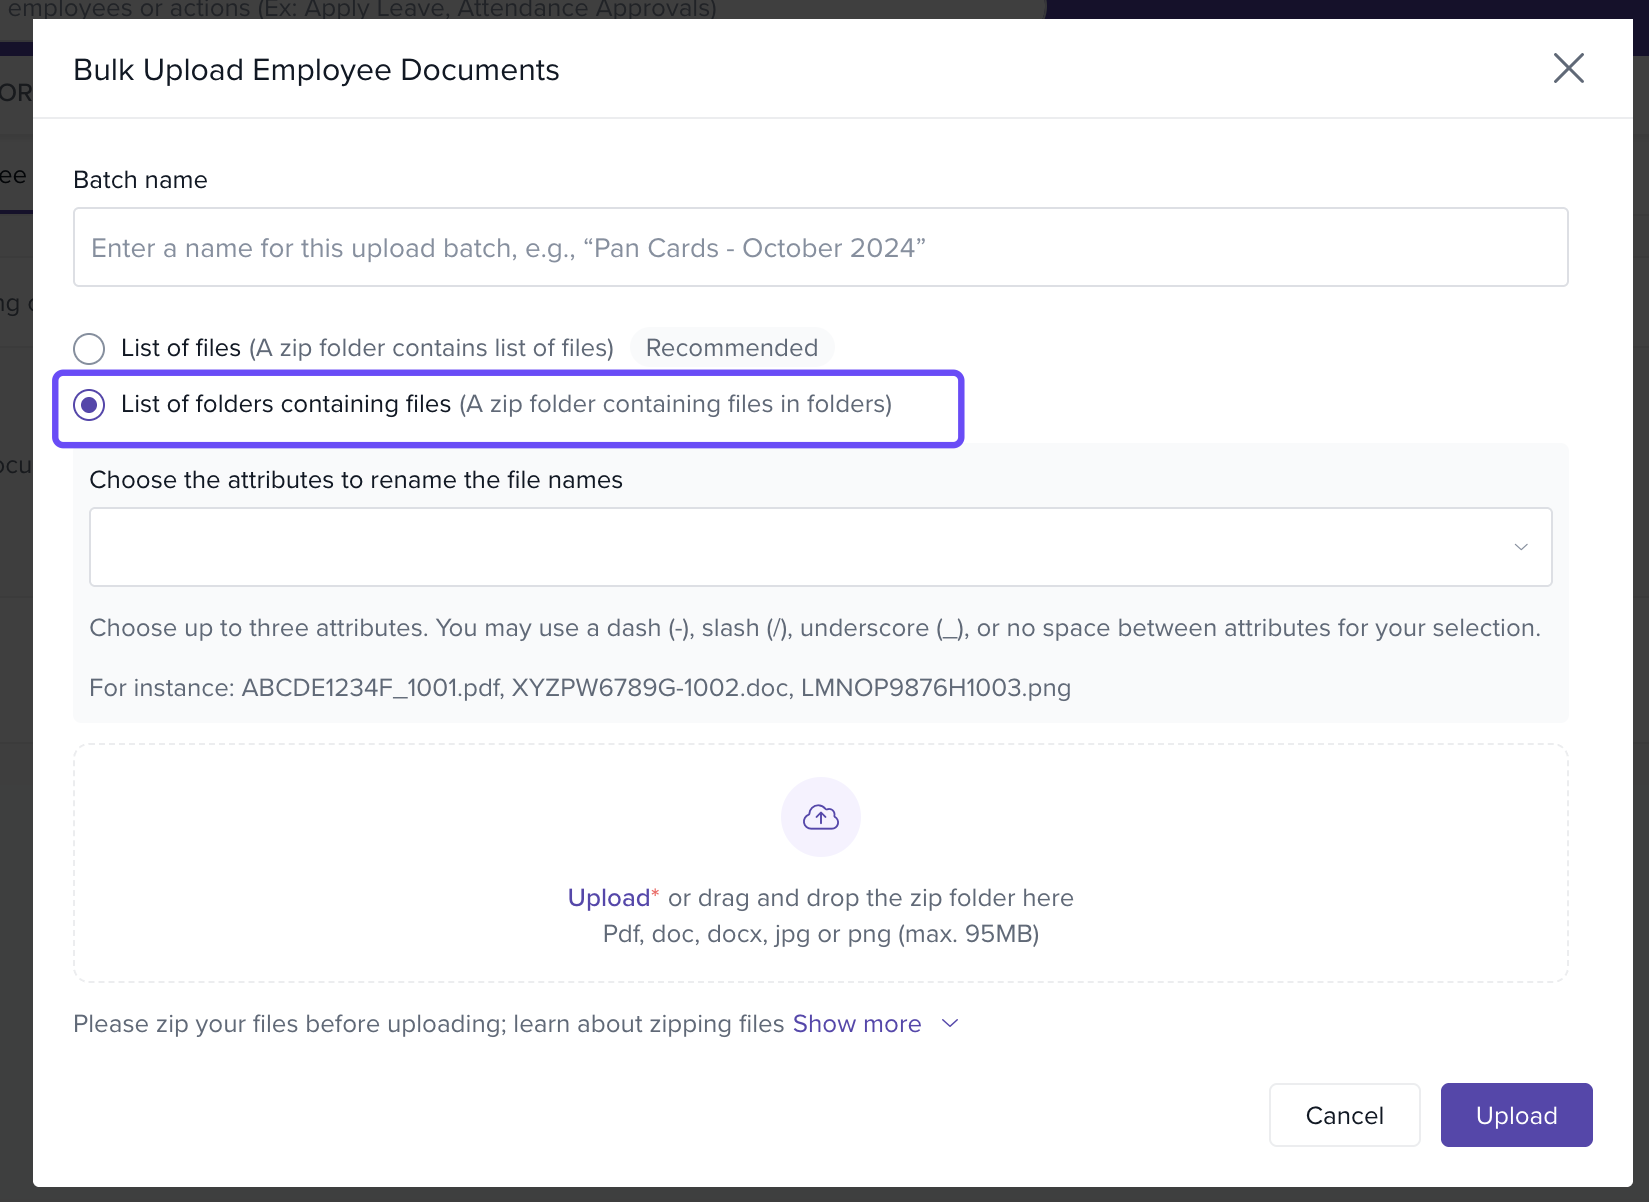Screen dimensions: 1649x1202
Task: Select List of folders containing files radio
Action: (89, 404)
